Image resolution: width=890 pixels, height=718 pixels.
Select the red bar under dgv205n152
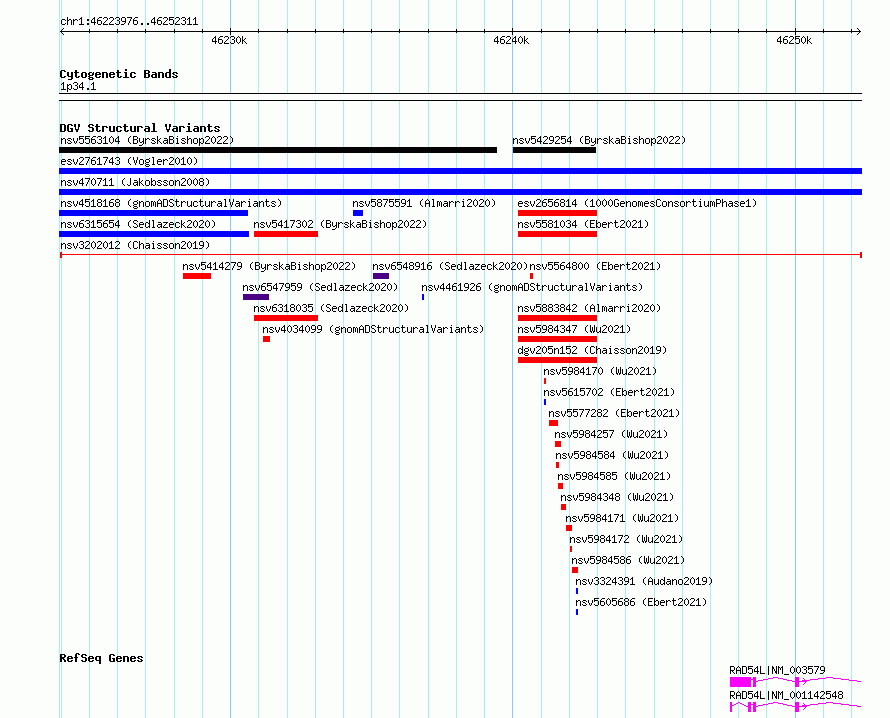tap(557, 360)
